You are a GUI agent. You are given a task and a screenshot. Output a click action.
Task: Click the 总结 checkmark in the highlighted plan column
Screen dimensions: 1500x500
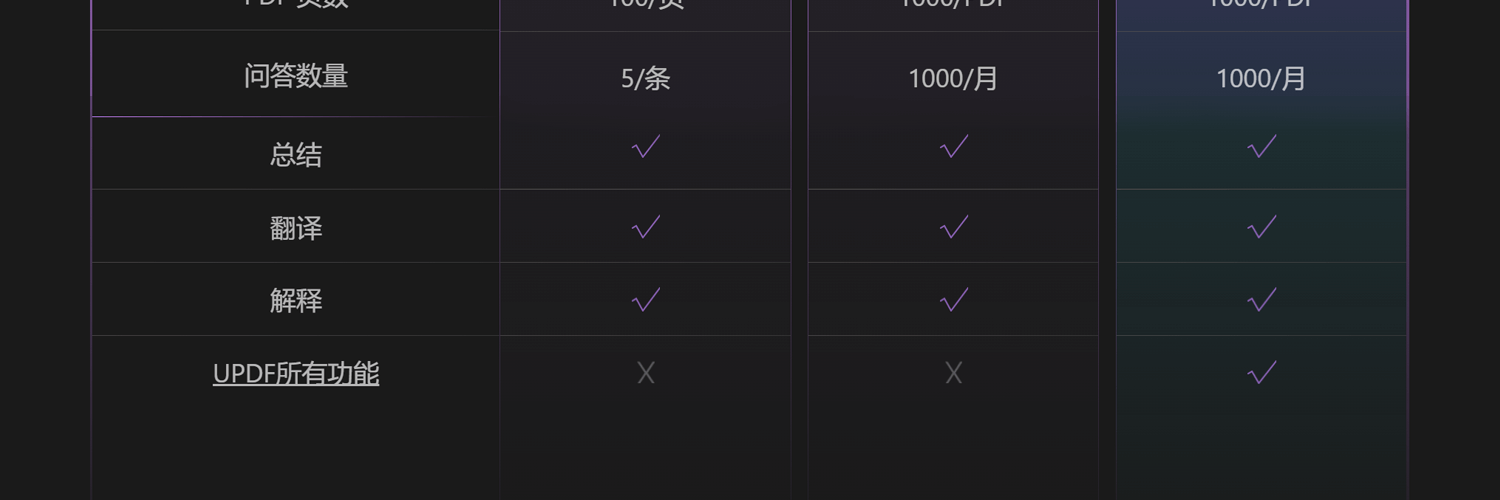(1262, 148)
